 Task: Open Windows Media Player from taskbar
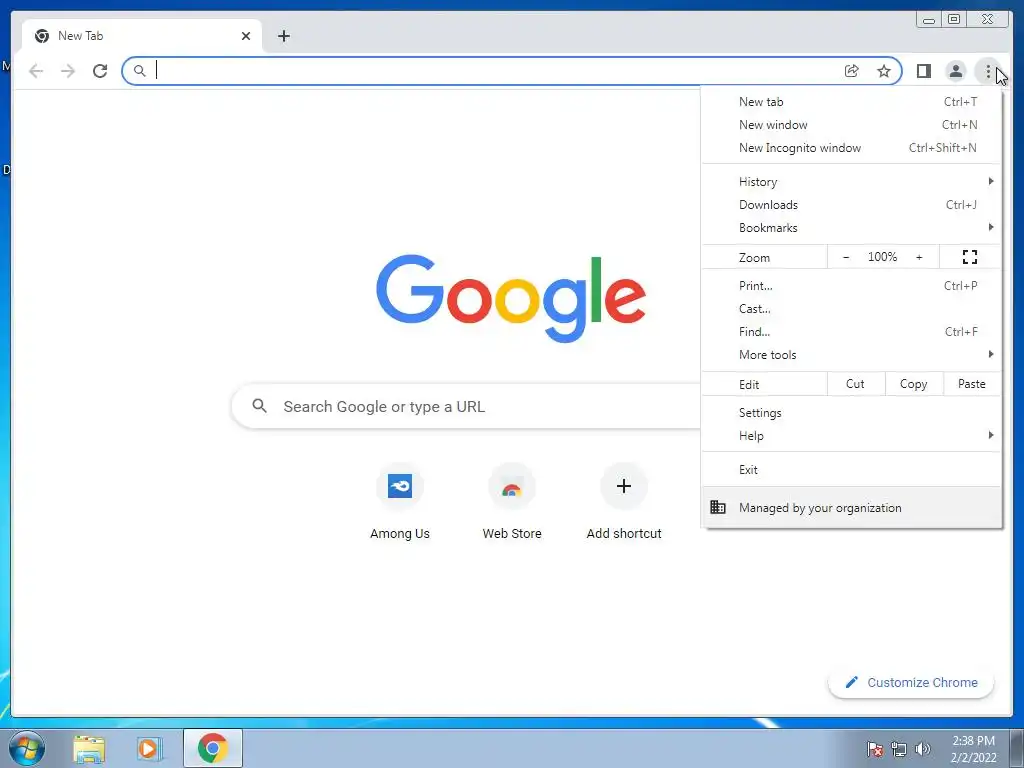(149, 749)
